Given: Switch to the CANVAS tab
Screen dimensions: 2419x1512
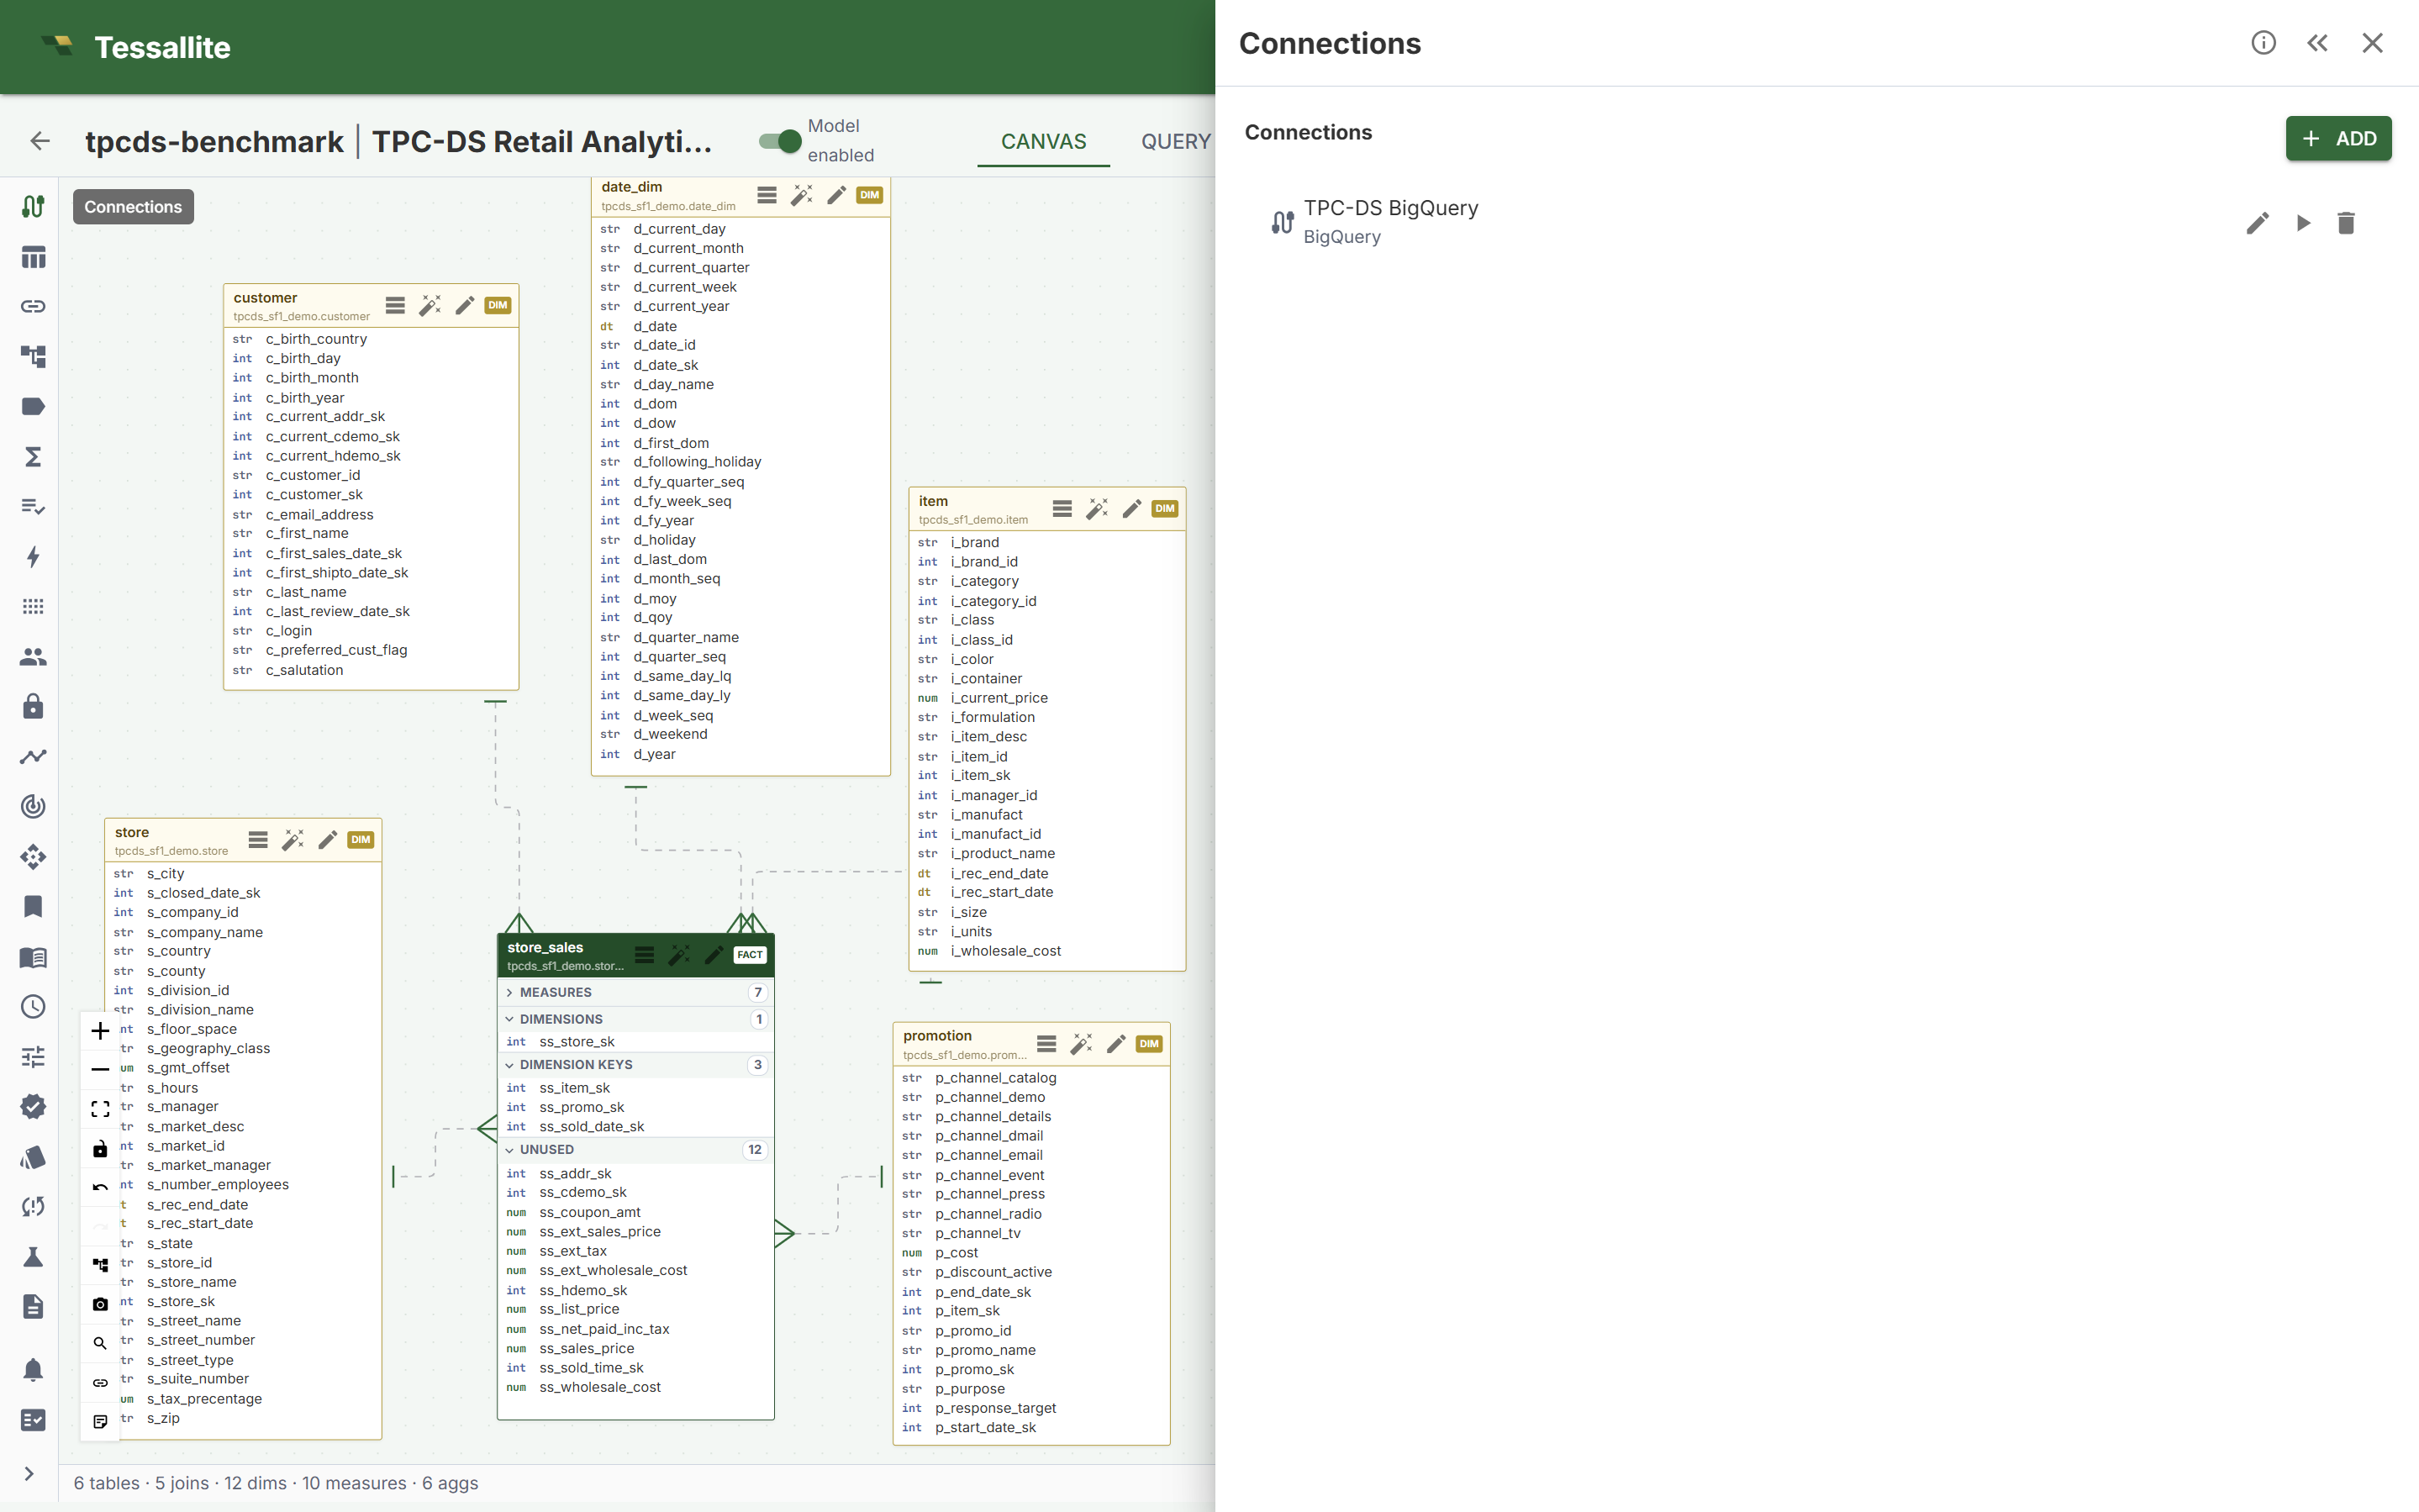Looking at the screenshot, I should [1043, 141].
